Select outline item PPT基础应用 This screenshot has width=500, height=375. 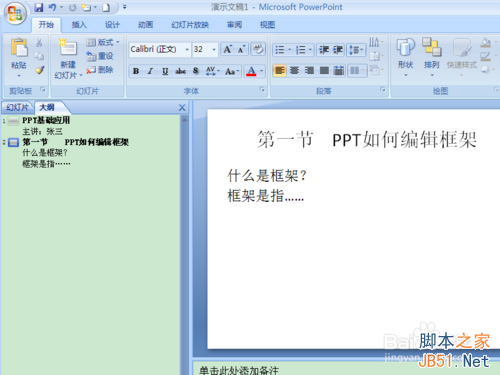coord(46,120)
